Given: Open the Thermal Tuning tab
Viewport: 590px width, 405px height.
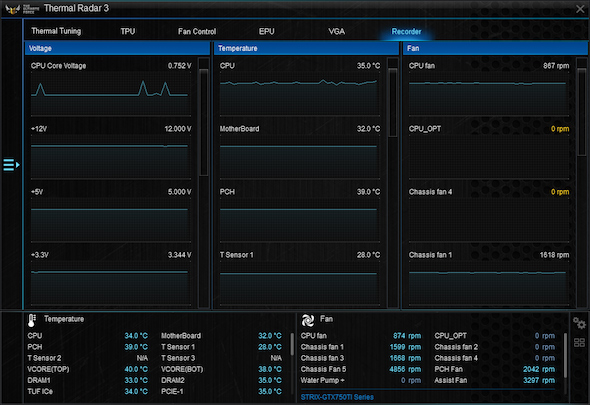Looking at the screenshot, I should tap(56, 31).
